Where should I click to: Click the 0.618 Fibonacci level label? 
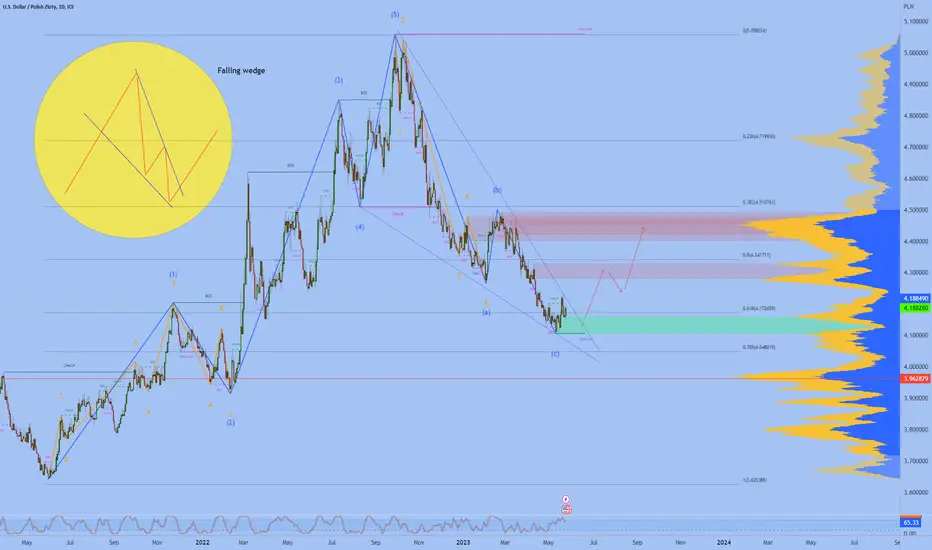pyautogui.click(x=758, y=309)
